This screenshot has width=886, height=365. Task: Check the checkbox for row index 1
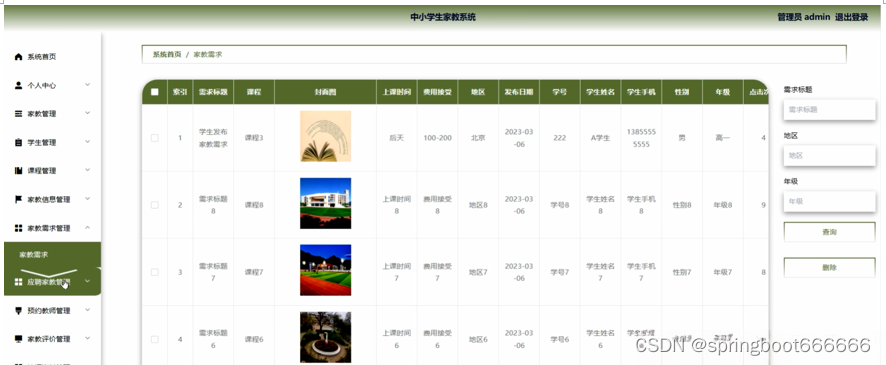point(155,138)
